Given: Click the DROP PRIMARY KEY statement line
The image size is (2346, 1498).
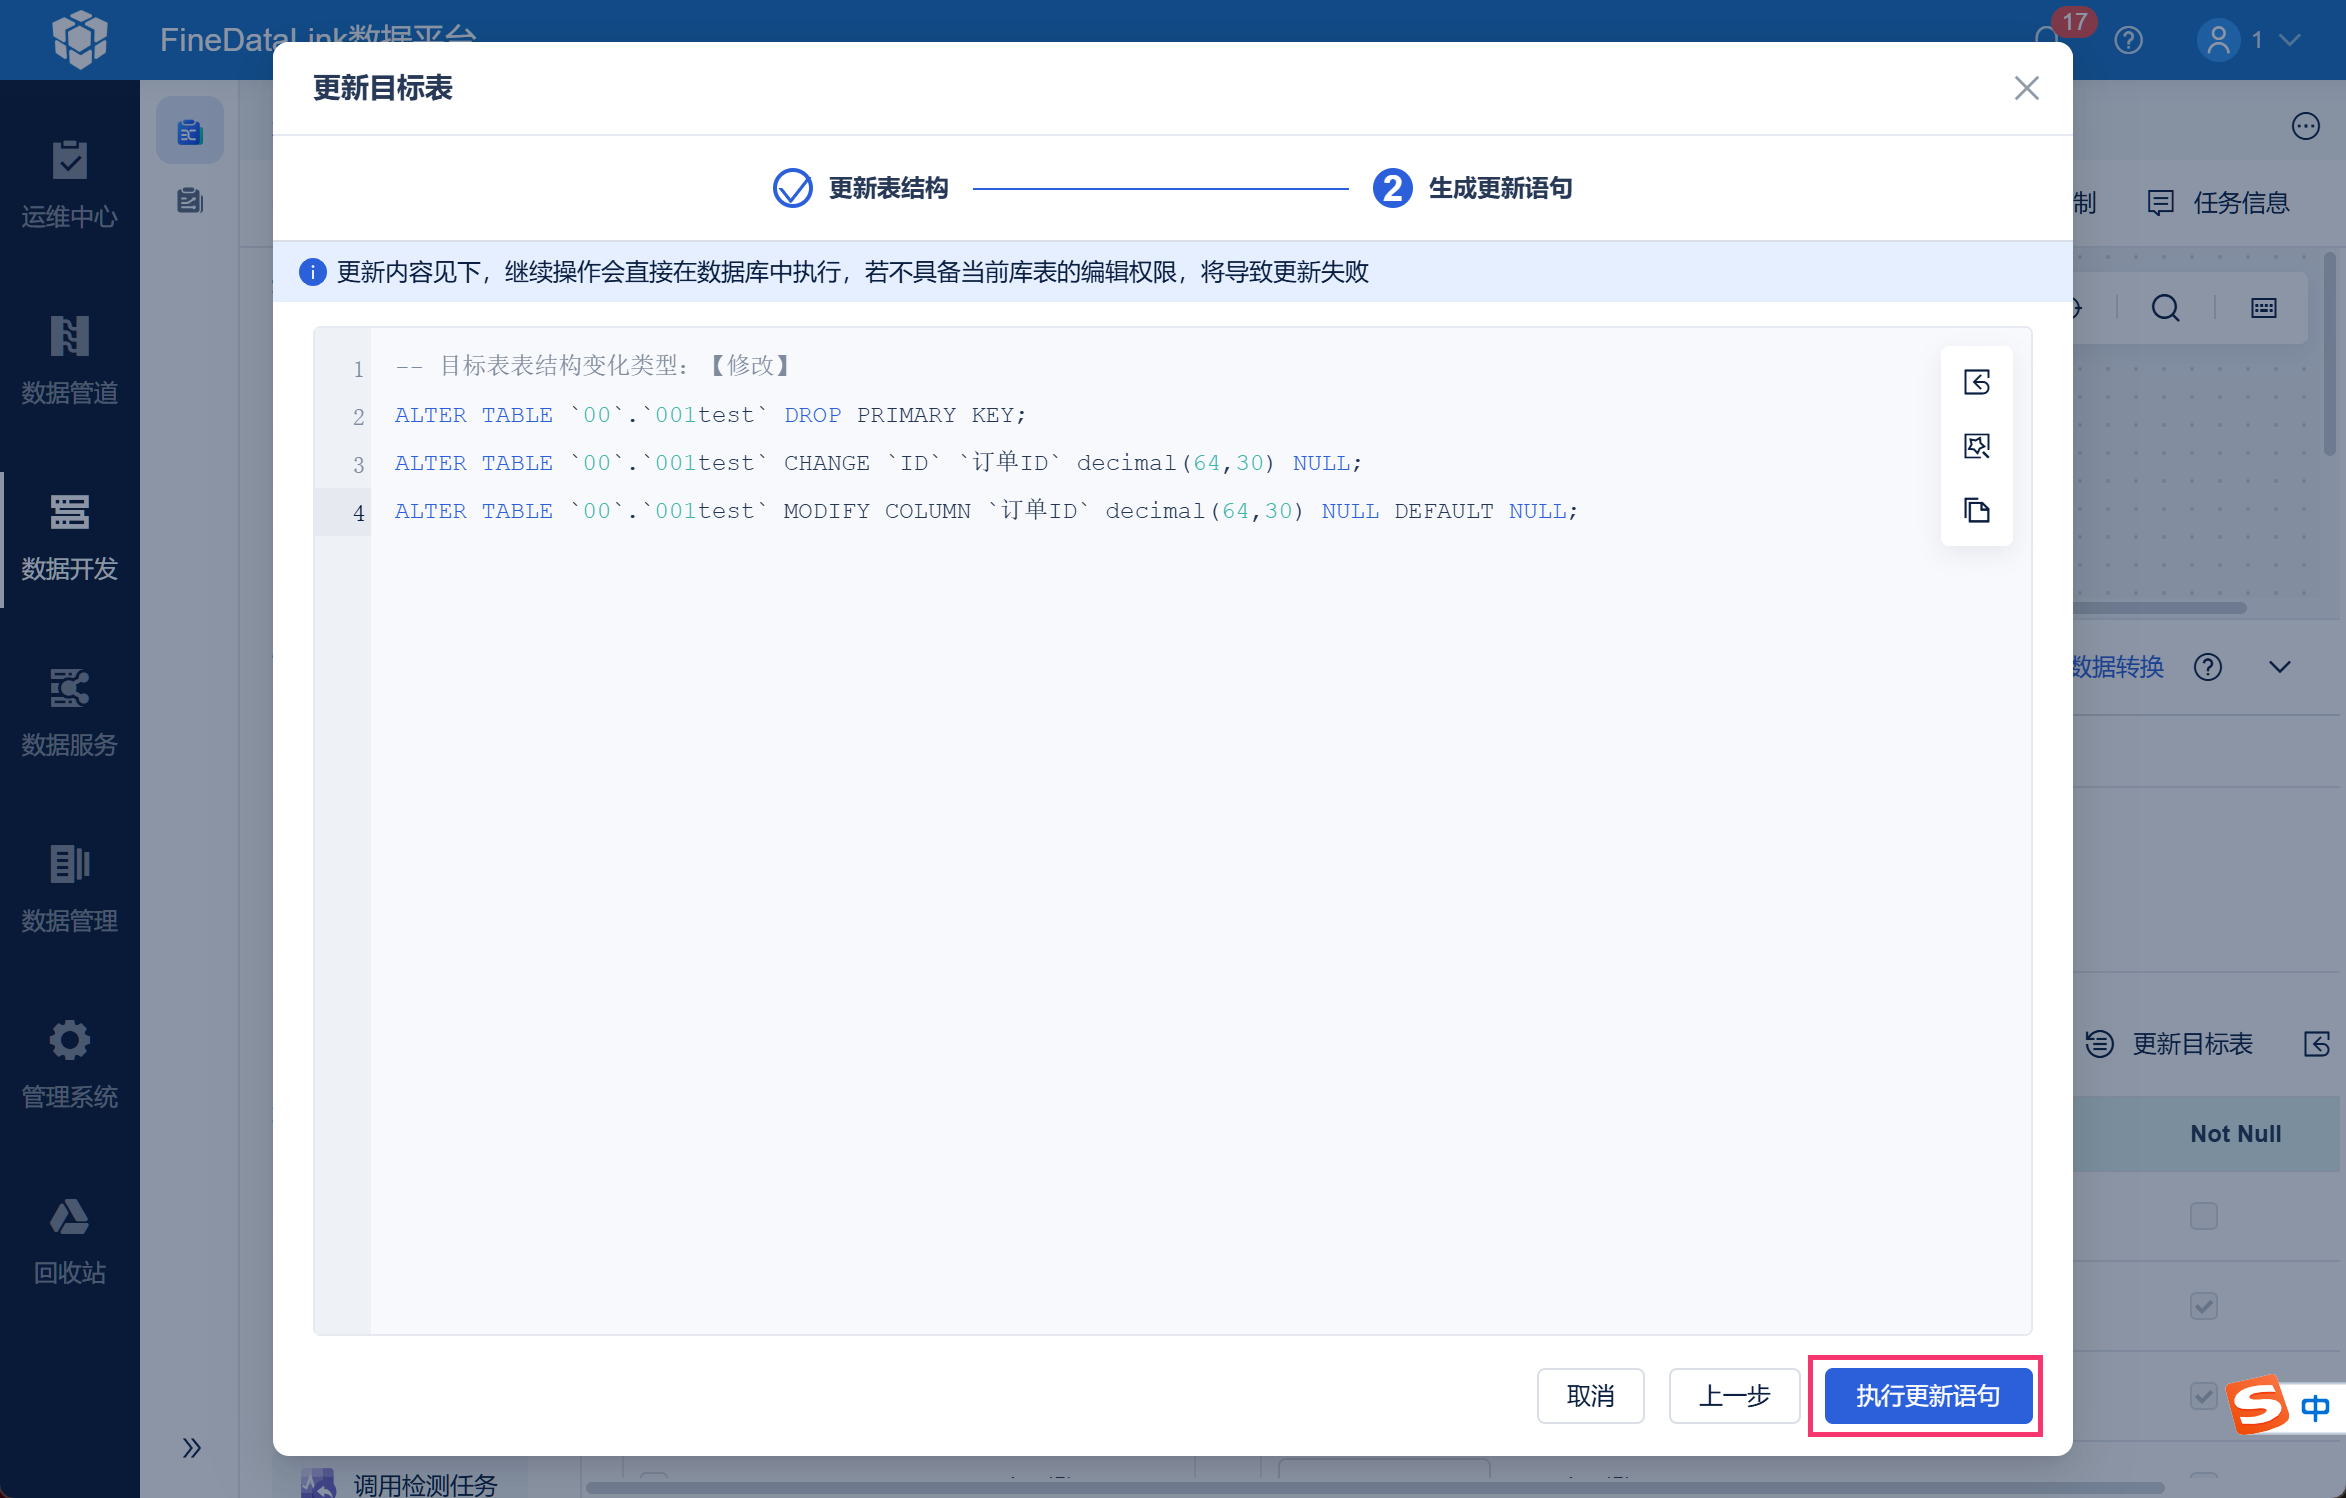Looking at the screenshot, I should click(x=710, y=414).
